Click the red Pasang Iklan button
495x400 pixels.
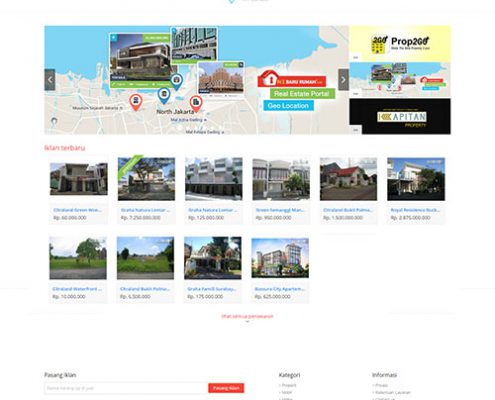click(x=226, y=388)
